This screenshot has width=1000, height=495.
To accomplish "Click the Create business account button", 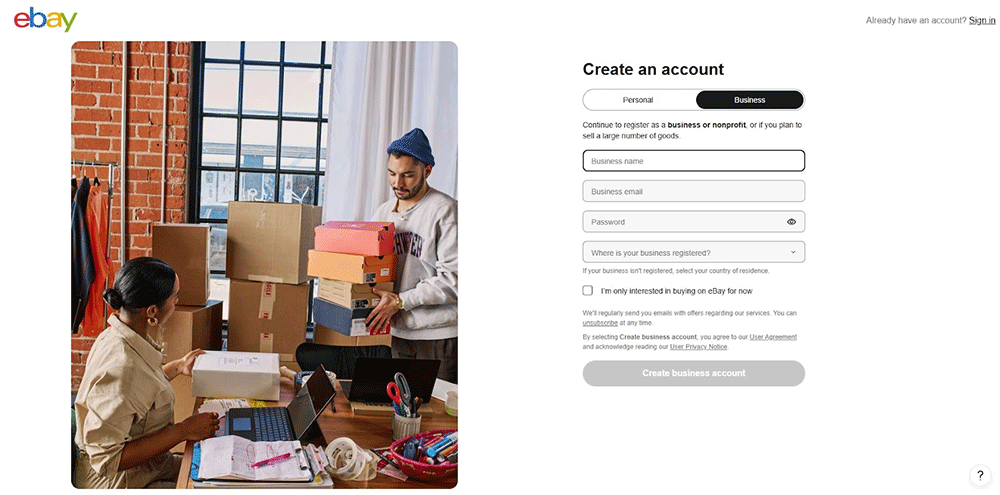I will pyautogui.click(x=693, y=373).
